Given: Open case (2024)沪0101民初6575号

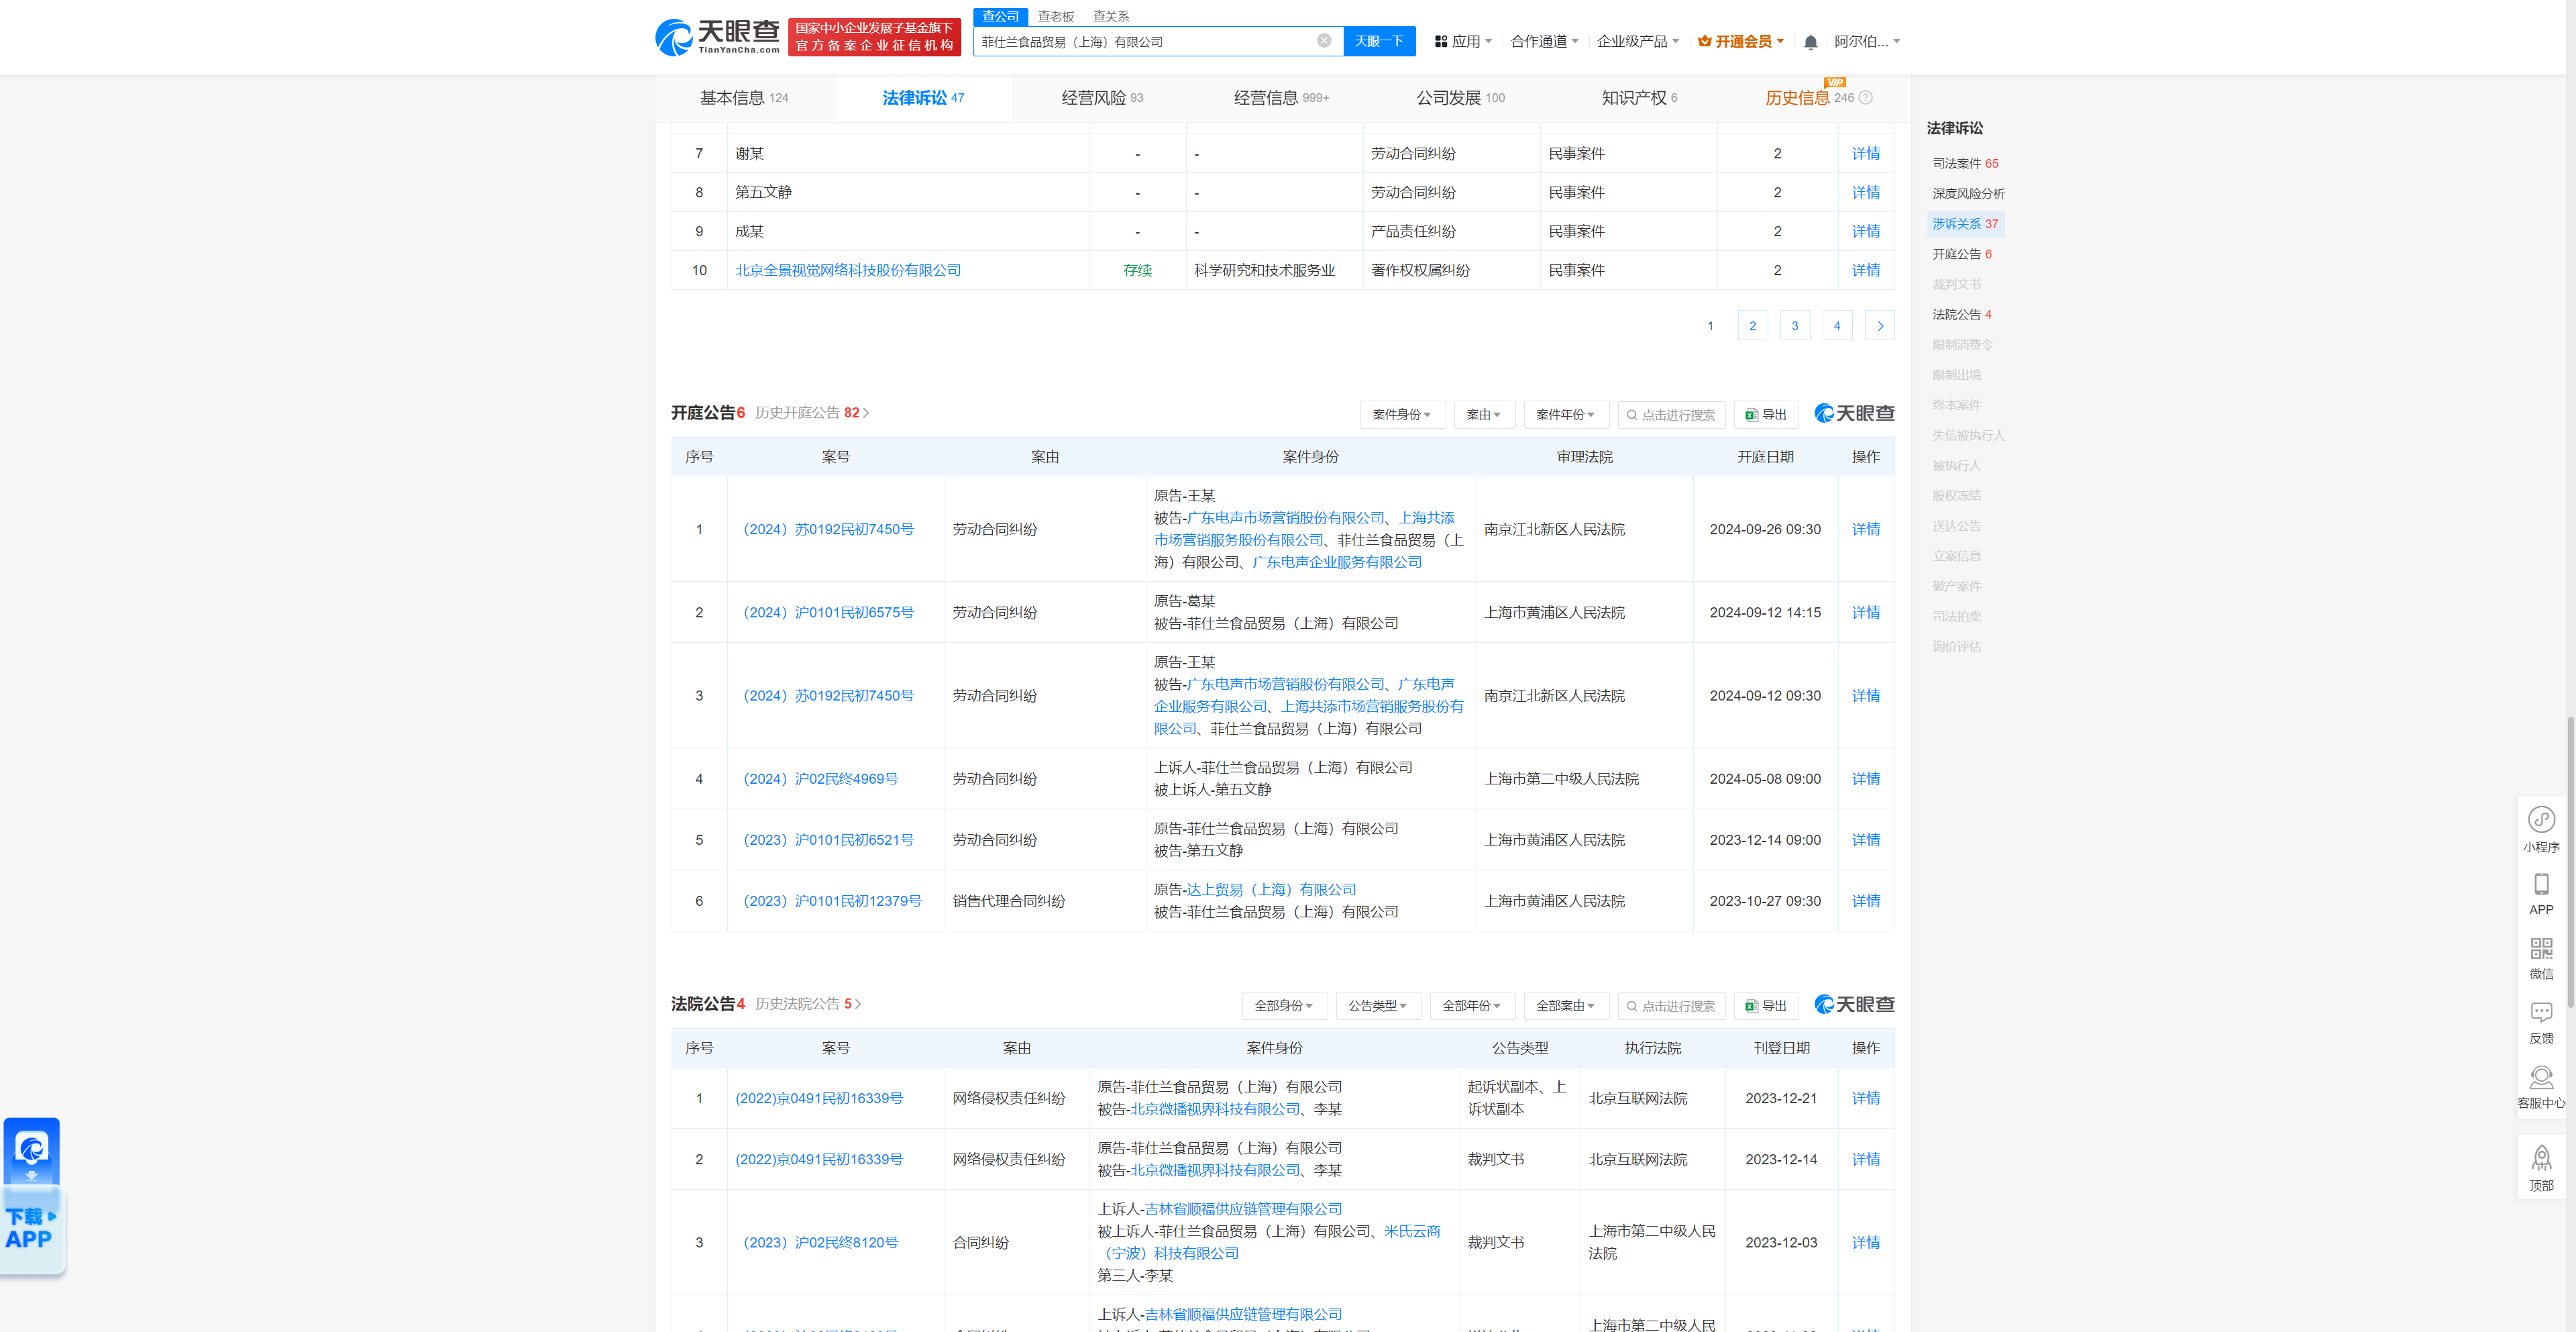Looking at the screenshot, I should tap(827, 612).
